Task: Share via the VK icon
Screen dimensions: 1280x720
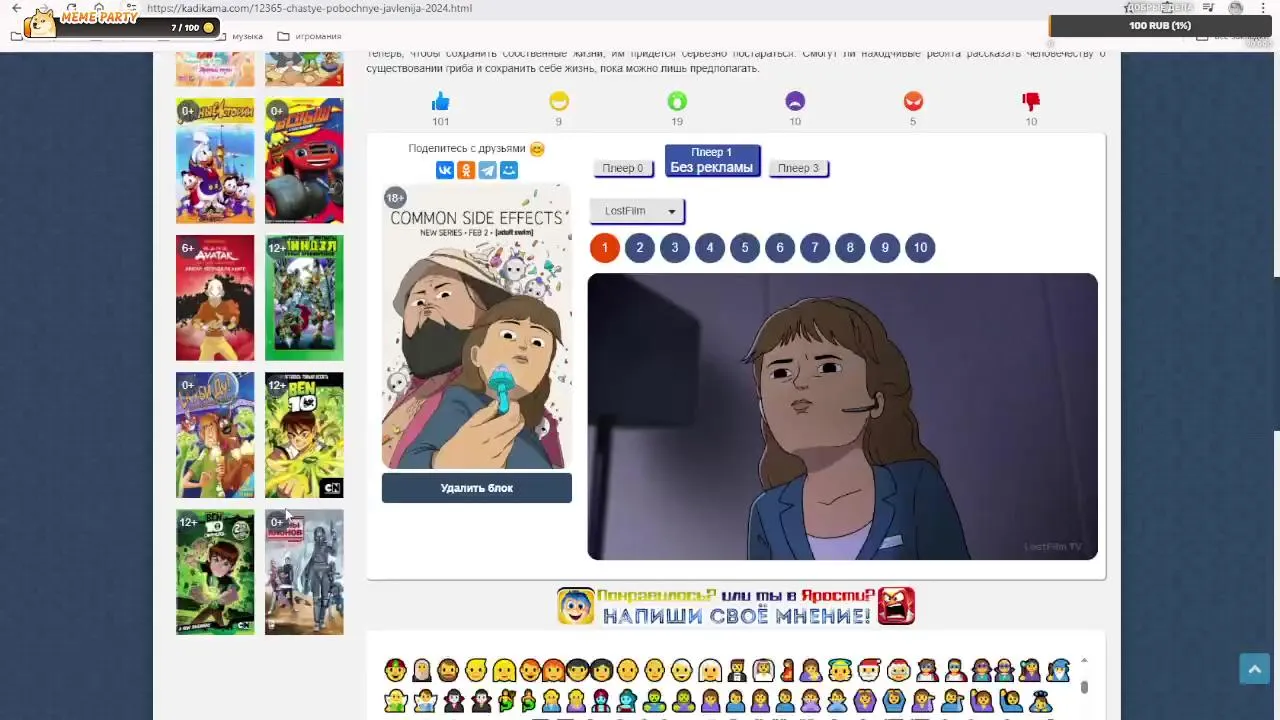Action: (x=445, y=170)
